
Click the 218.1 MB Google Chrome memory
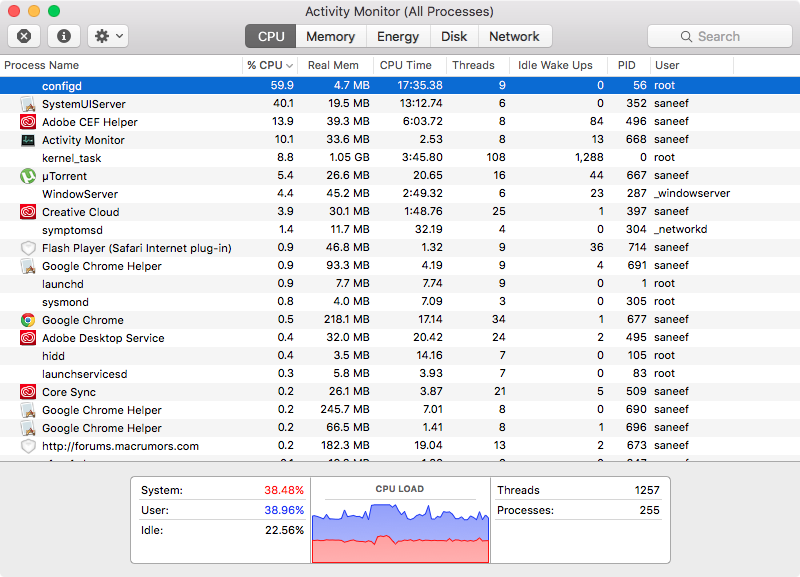pos(346,319)
